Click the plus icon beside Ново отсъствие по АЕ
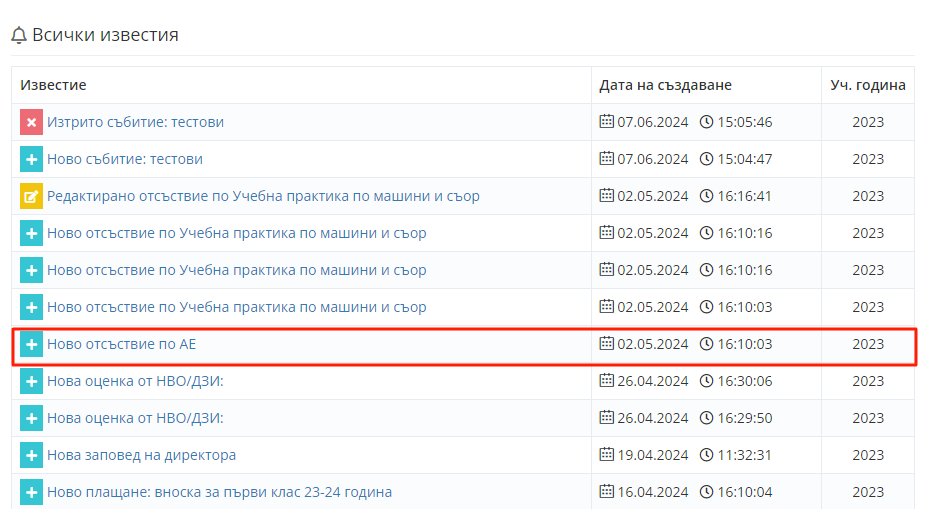 coord(31,344)
